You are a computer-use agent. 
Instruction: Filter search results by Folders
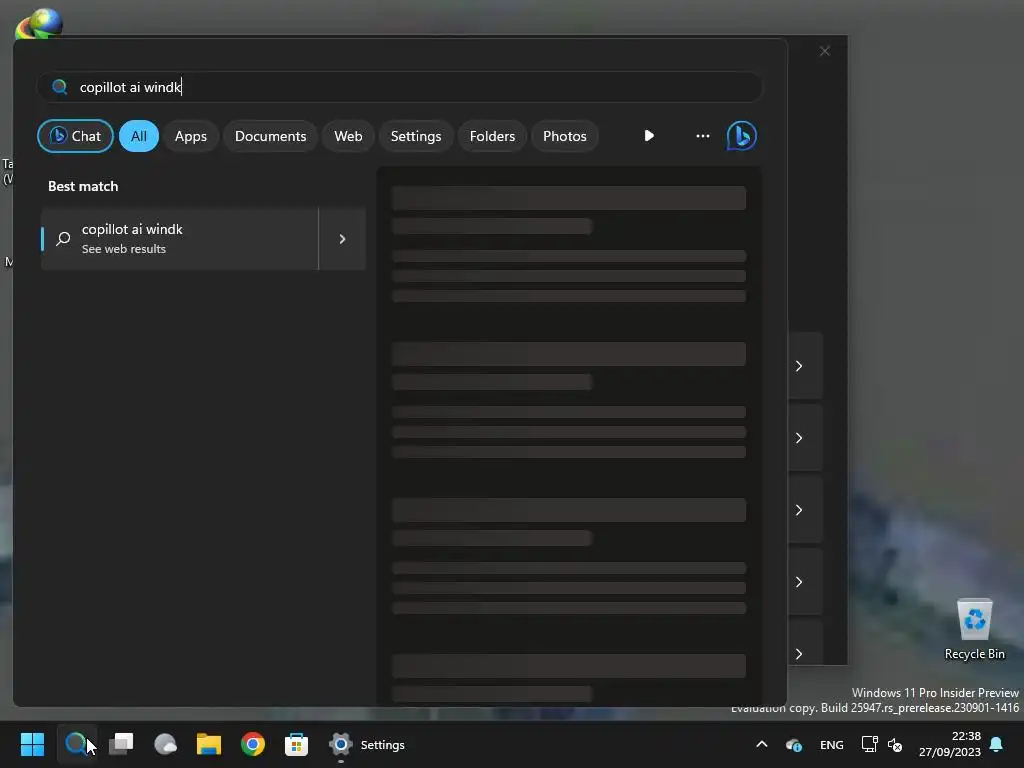(492, 136)
